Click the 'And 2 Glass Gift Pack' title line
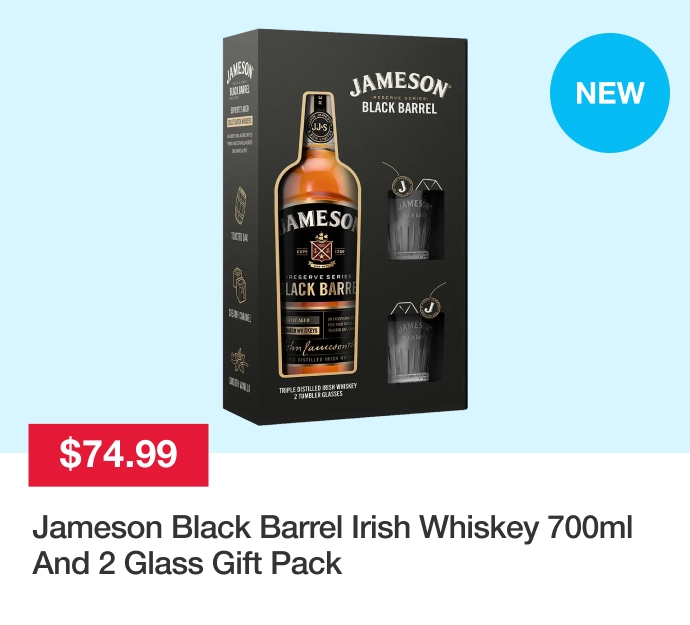The height and width of the screenshot is (625, 690). (187, 563)
